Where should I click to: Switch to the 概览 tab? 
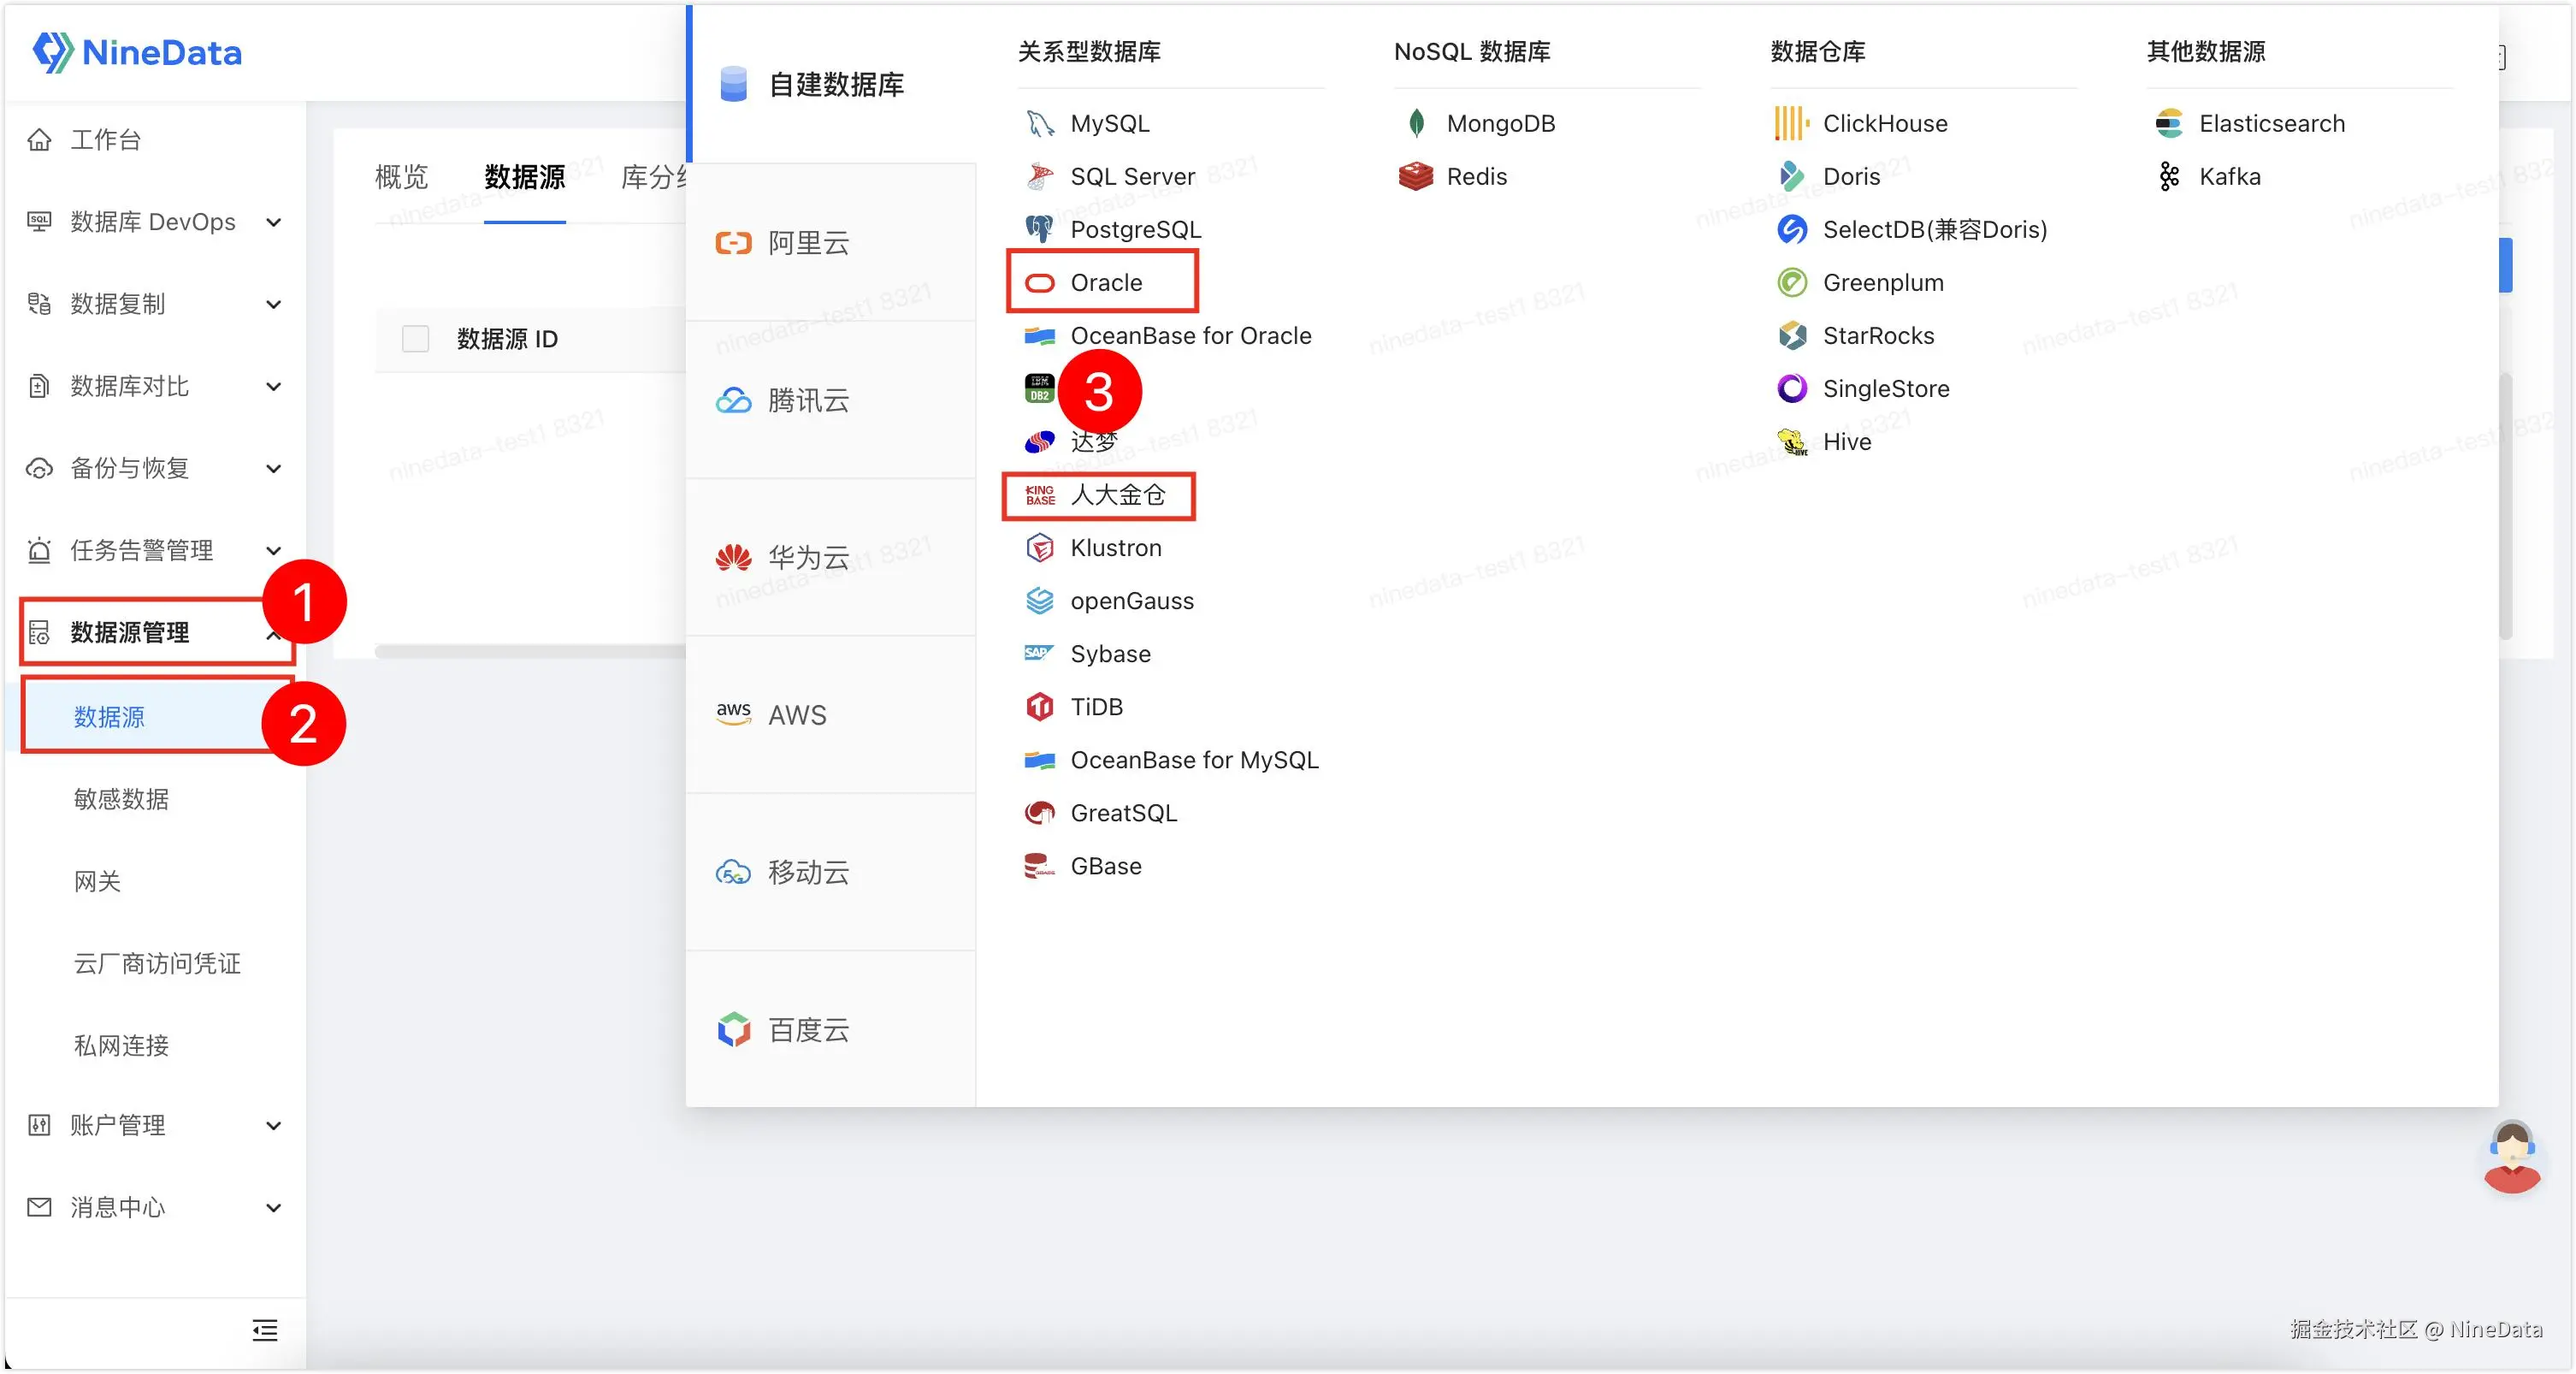(401, 178)
